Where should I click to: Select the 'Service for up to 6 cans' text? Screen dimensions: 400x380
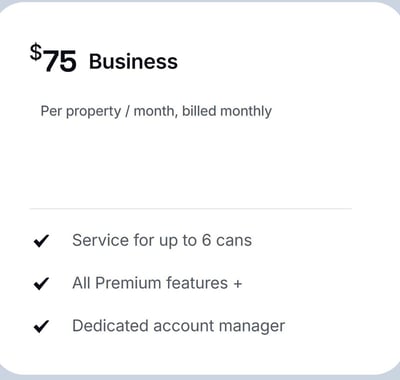tap(162, 240)
